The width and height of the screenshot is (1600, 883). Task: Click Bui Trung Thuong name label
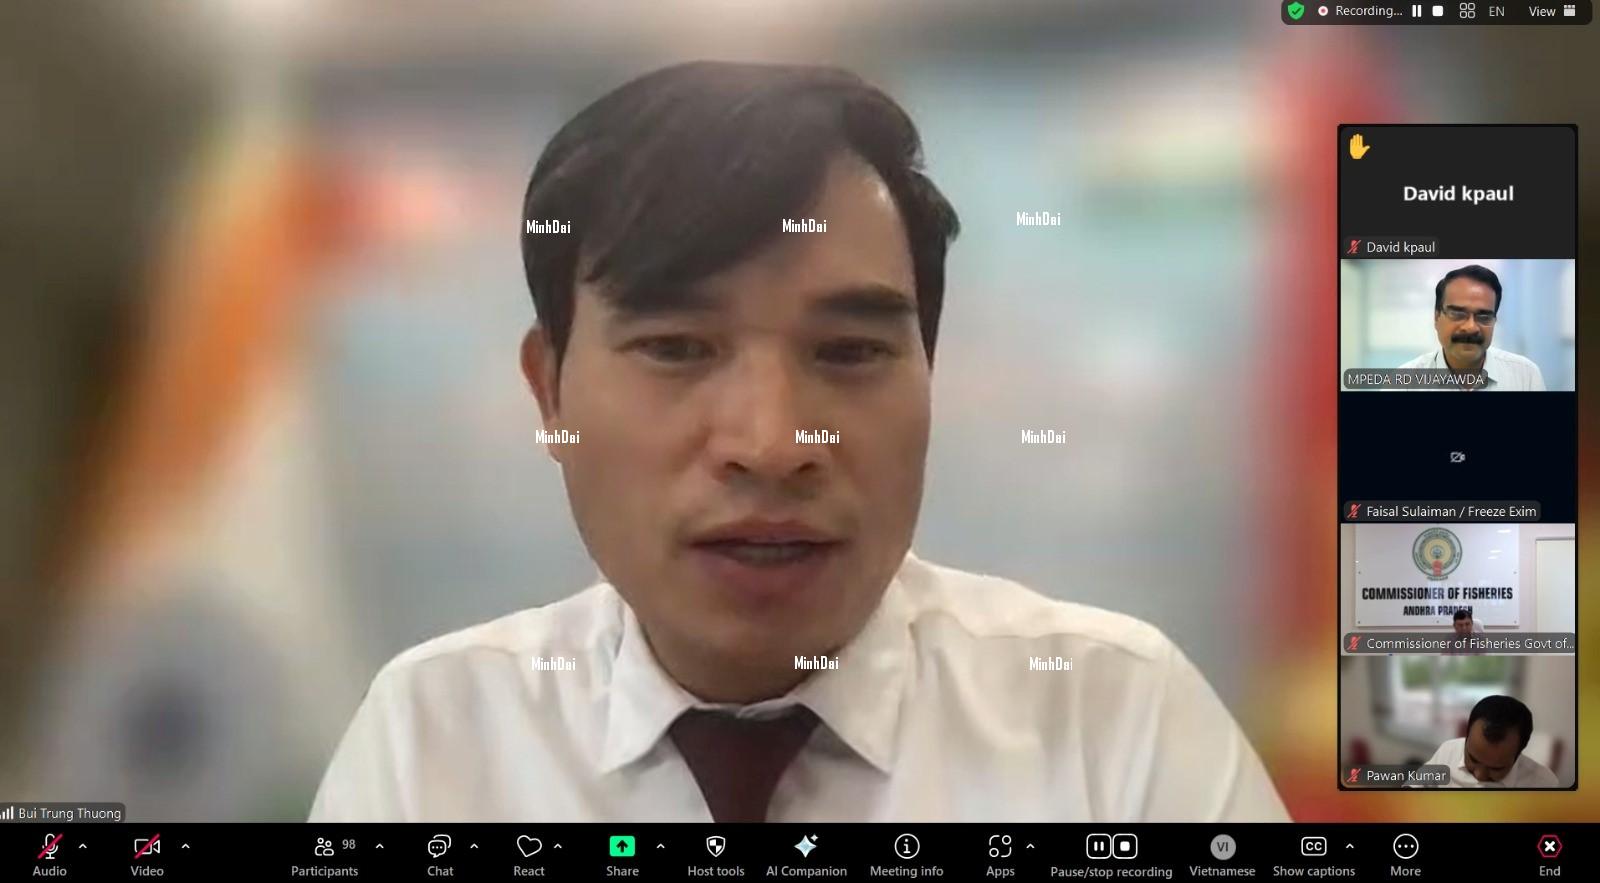click(70, 813)
